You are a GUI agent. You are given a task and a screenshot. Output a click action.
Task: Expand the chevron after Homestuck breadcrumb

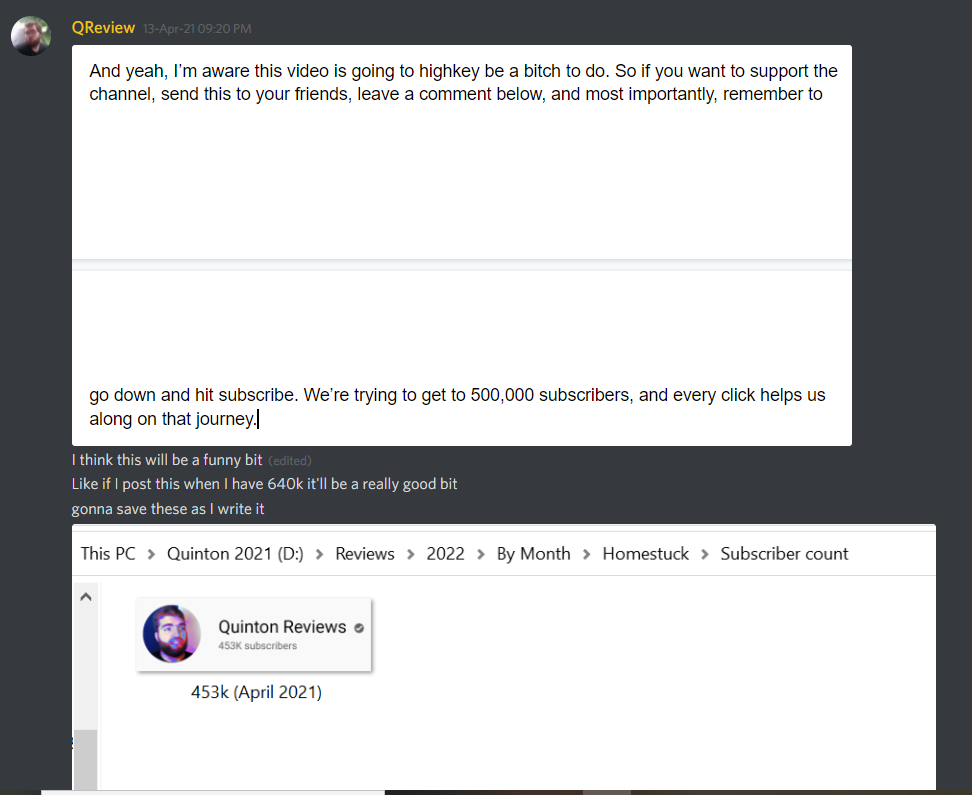coord(705,554)
